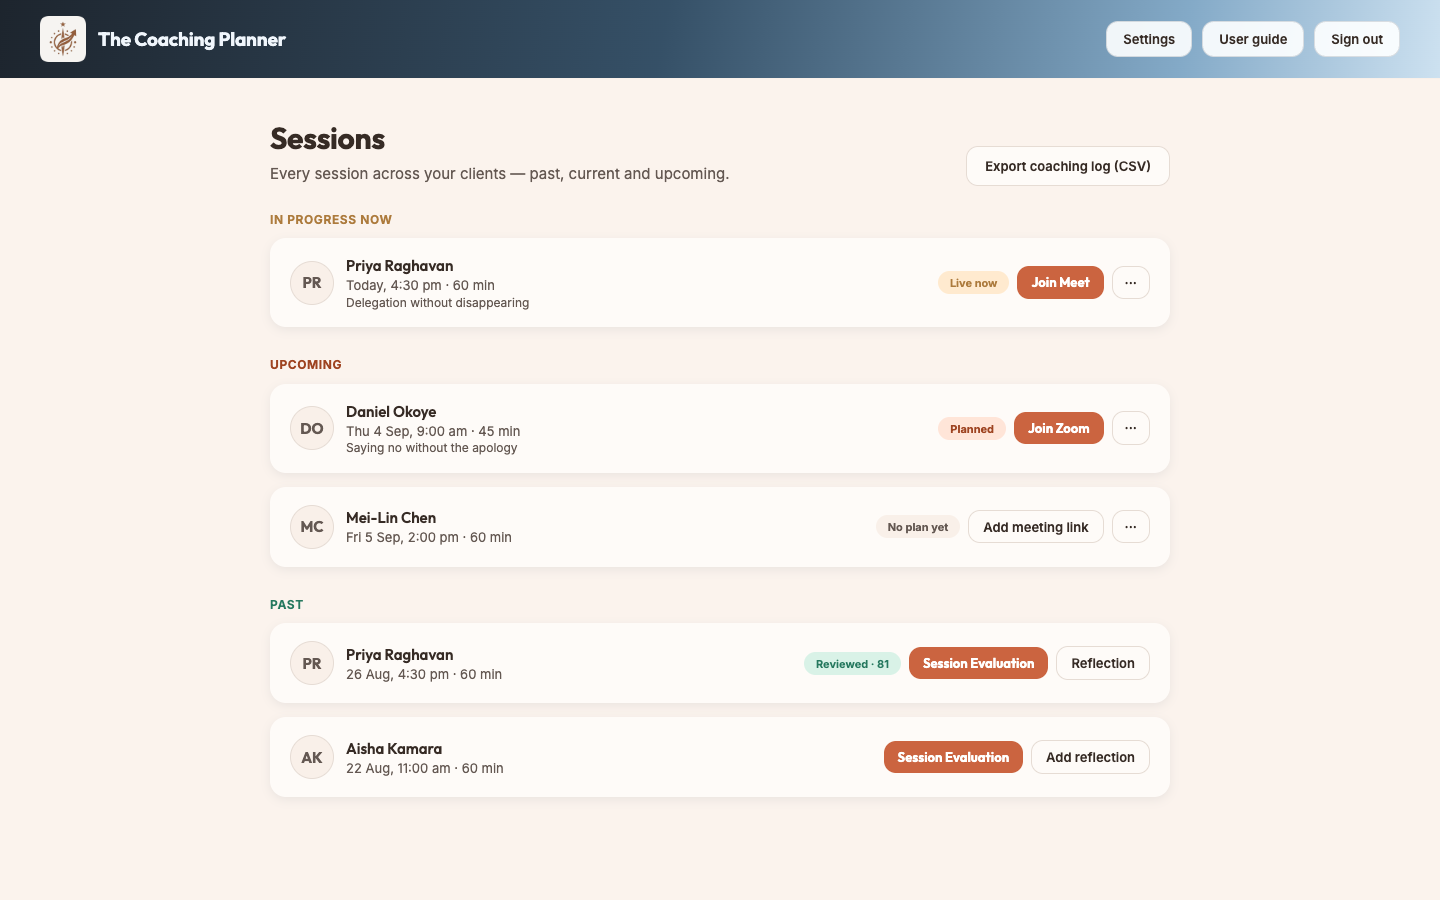Viewport: 1440px width, 900px height.
Task: Click topic 'Delegation without disappearing'
Action: pyautogui.click(x=438, y=303)
